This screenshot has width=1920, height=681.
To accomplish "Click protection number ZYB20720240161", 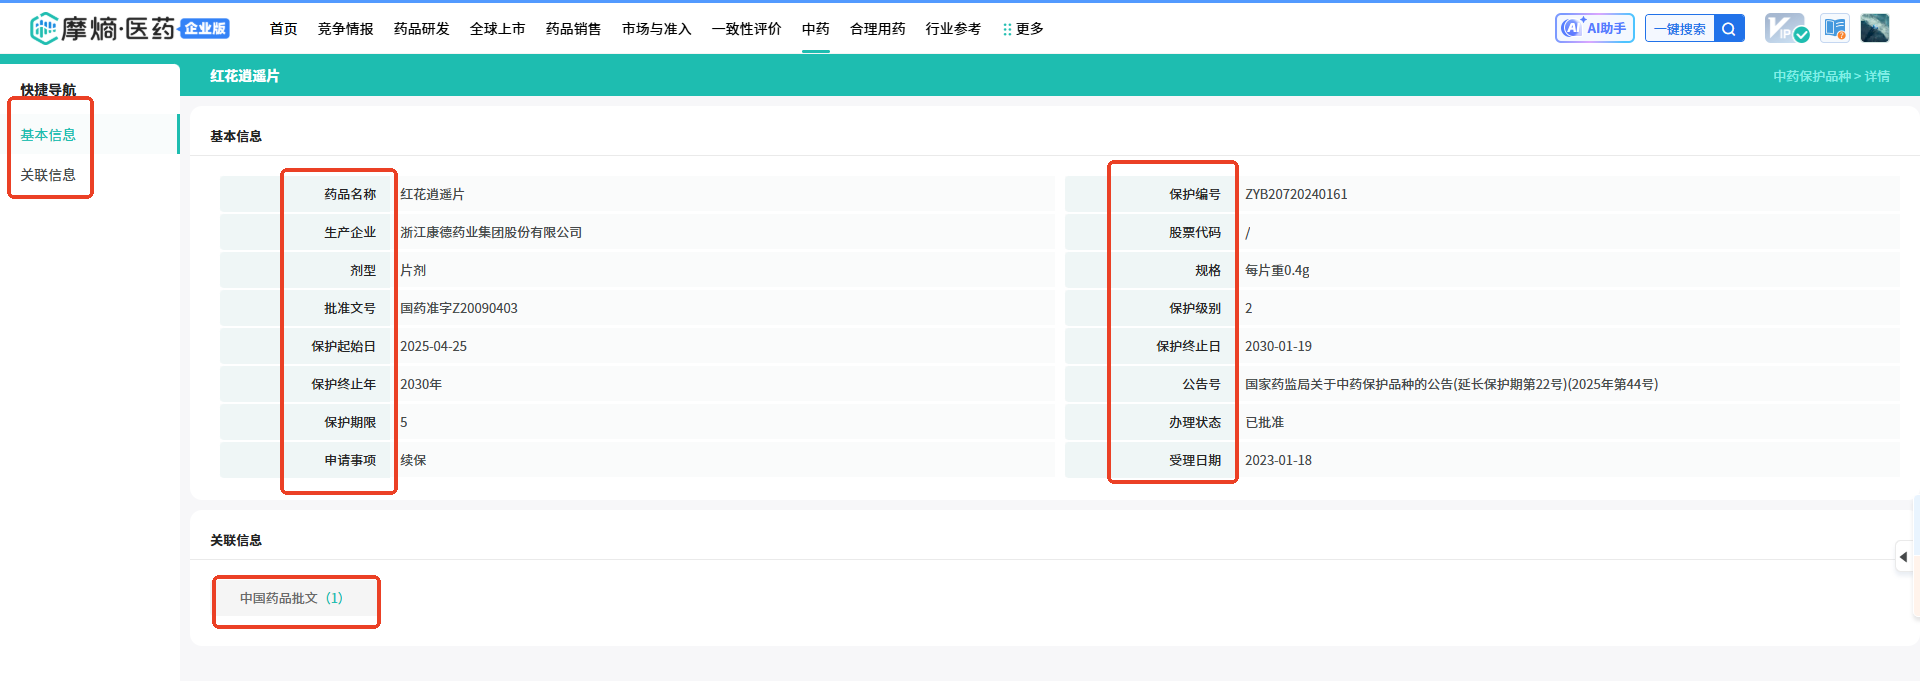I will (x=1296, y=194).
